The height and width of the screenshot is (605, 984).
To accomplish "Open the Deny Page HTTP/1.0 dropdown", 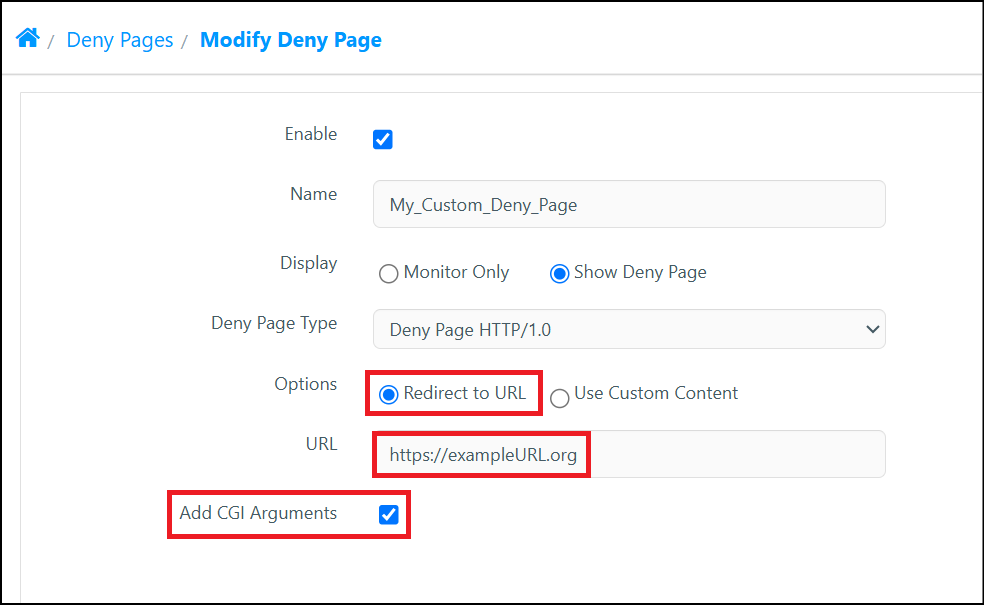I will click(629, 329).
